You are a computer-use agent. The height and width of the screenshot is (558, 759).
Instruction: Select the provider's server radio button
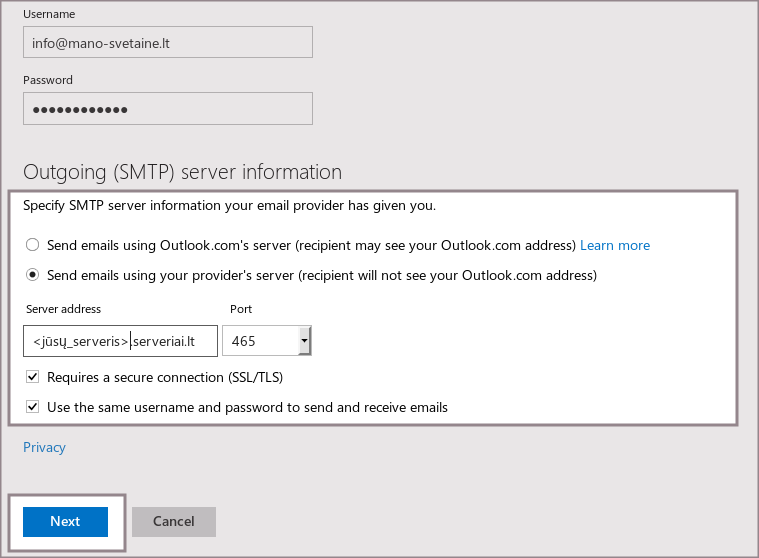pos(33,275)
